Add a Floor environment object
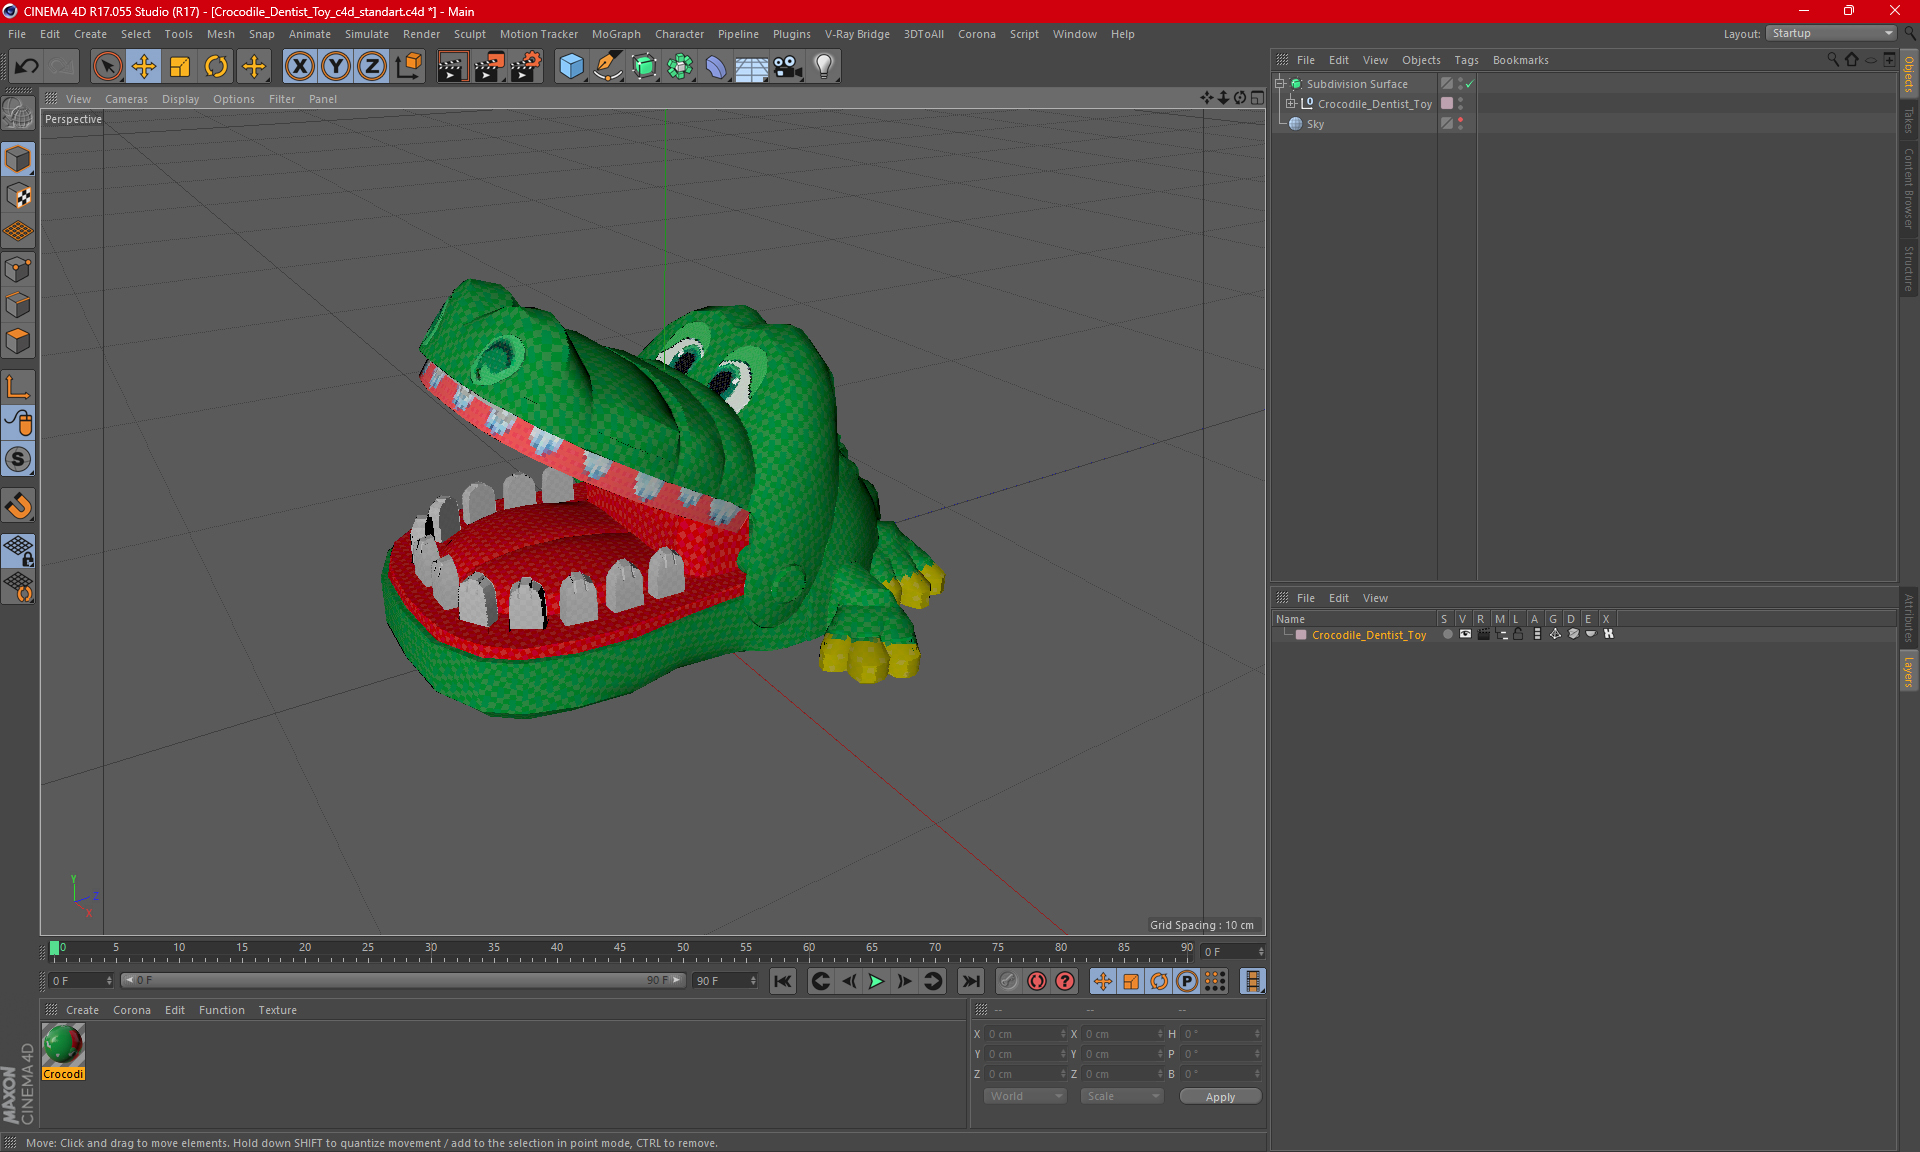This screenshot has height=1152, width=1920. (751, 67)
